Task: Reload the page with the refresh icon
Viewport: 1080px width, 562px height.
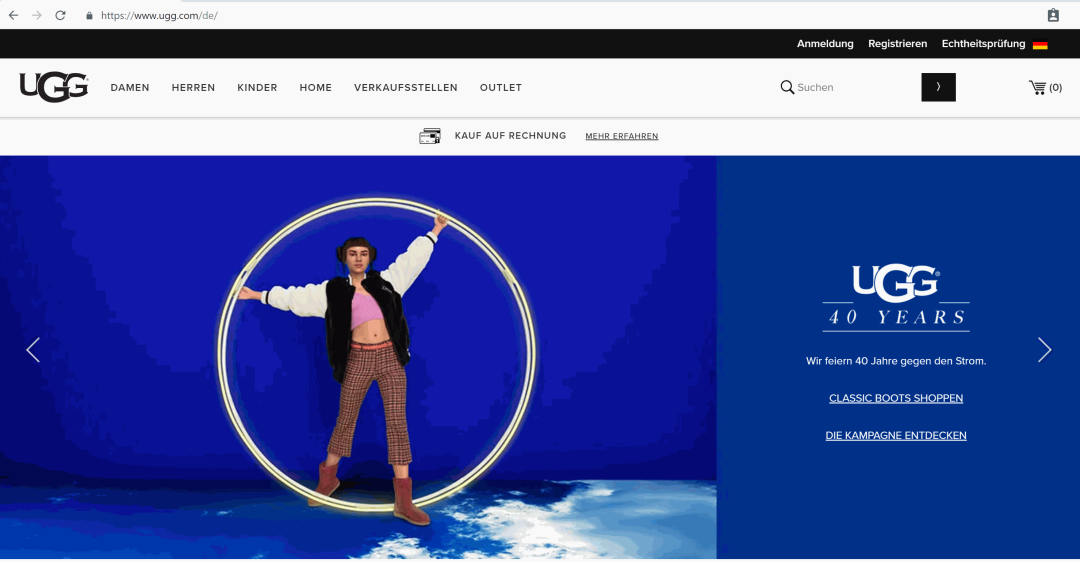Action: point(61,15)
